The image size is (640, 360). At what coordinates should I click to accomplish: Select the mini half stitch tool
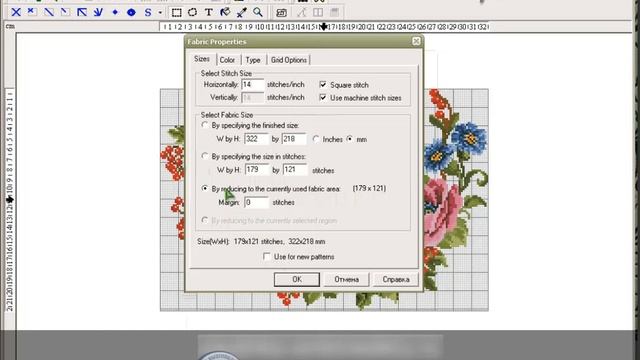[65, 12]
